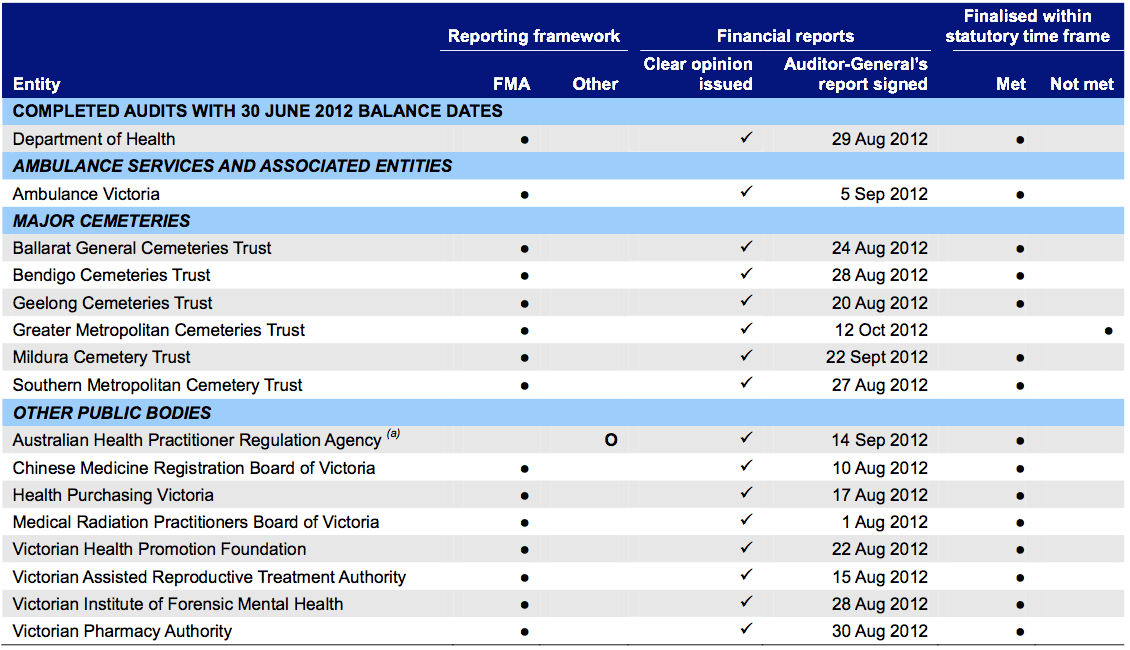The width and height of the screenshot is (1130, 650).
Task: Click the 'Financial reports' group header
Action: point(786,36)
